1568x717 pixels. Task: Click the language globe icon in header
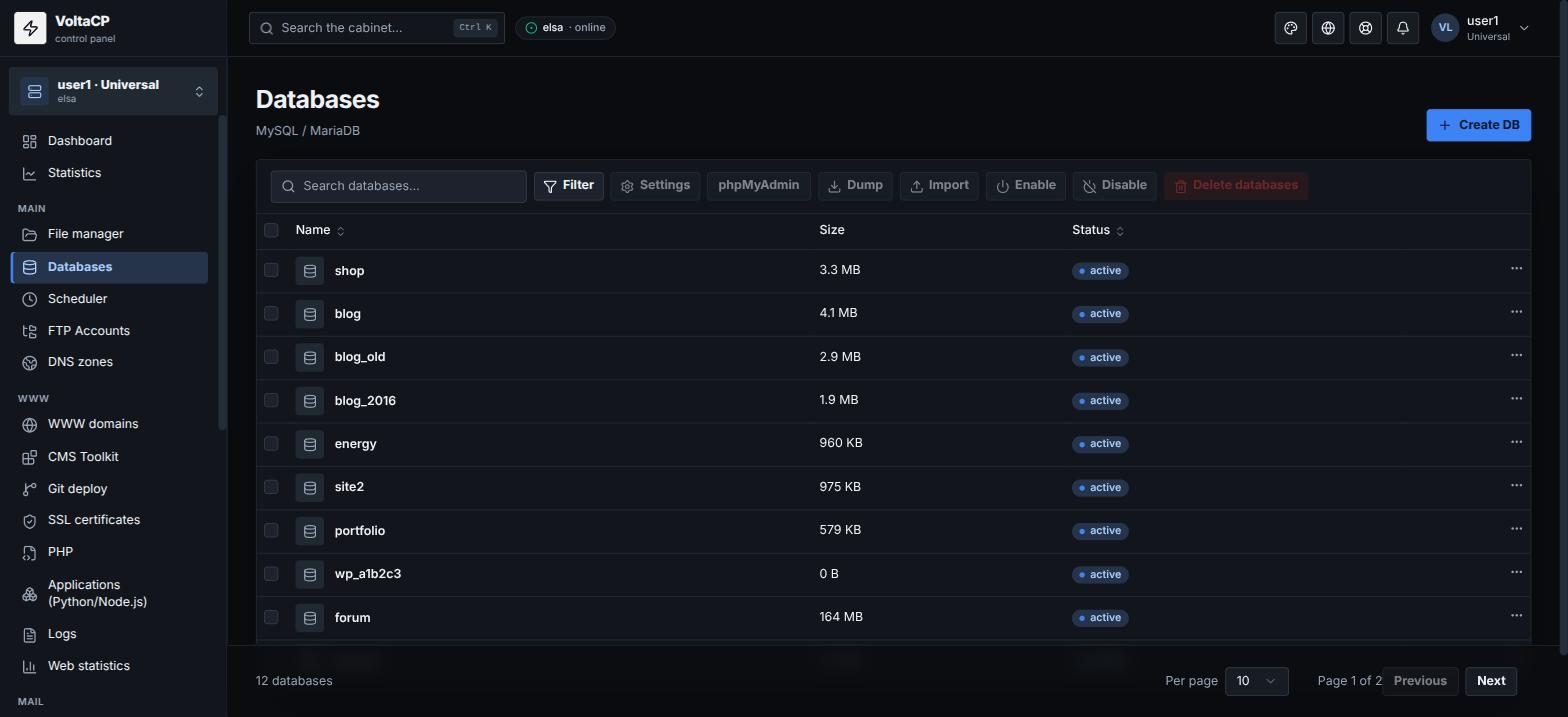[1328, 28]
